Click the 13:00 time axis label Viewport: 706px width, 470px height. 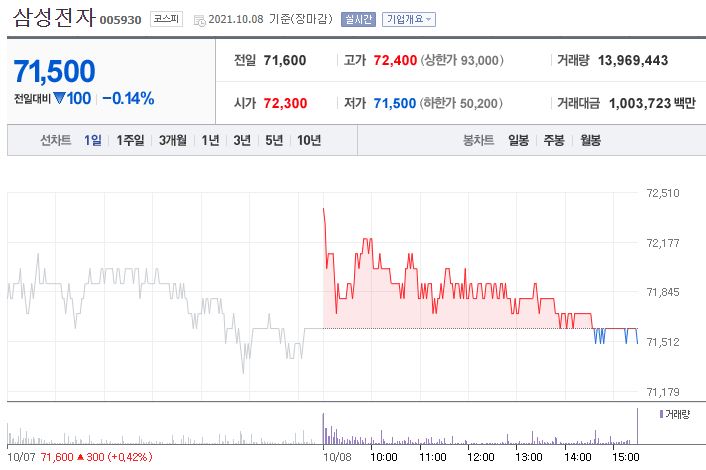point(529,457)
